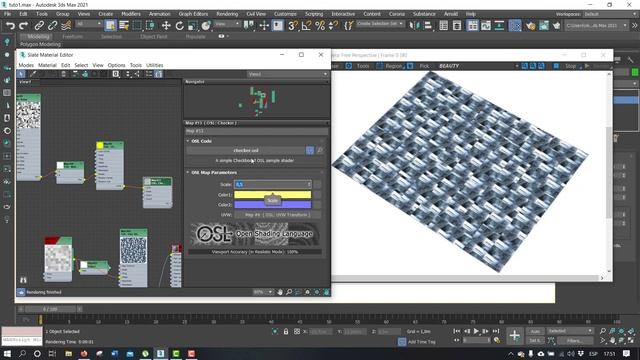Screen dimensions: 640x360
Task: Open Select by Name dialog
Action: tap(124, 26)
